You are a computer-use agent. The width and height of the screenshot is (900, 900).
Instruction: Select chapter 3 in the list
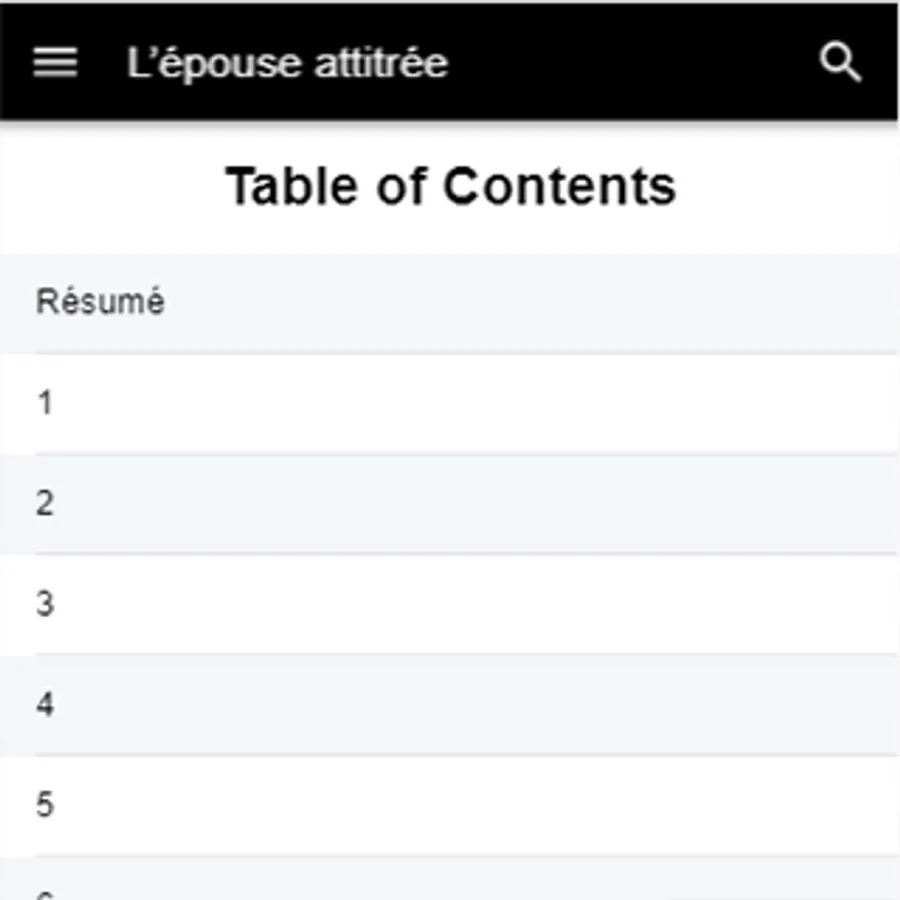click(450, 604)
